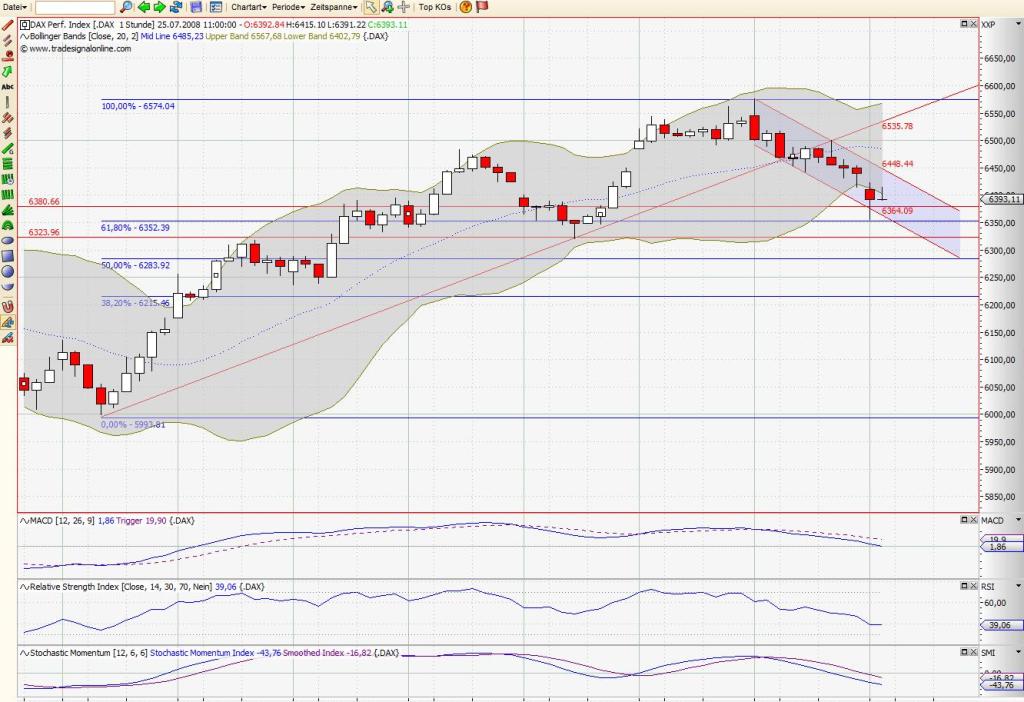Image resolution: width=1024 pixels, height=702 pixels.
Task: Toggle the red magnet snap tool
Action: click(x=8, y=306)
